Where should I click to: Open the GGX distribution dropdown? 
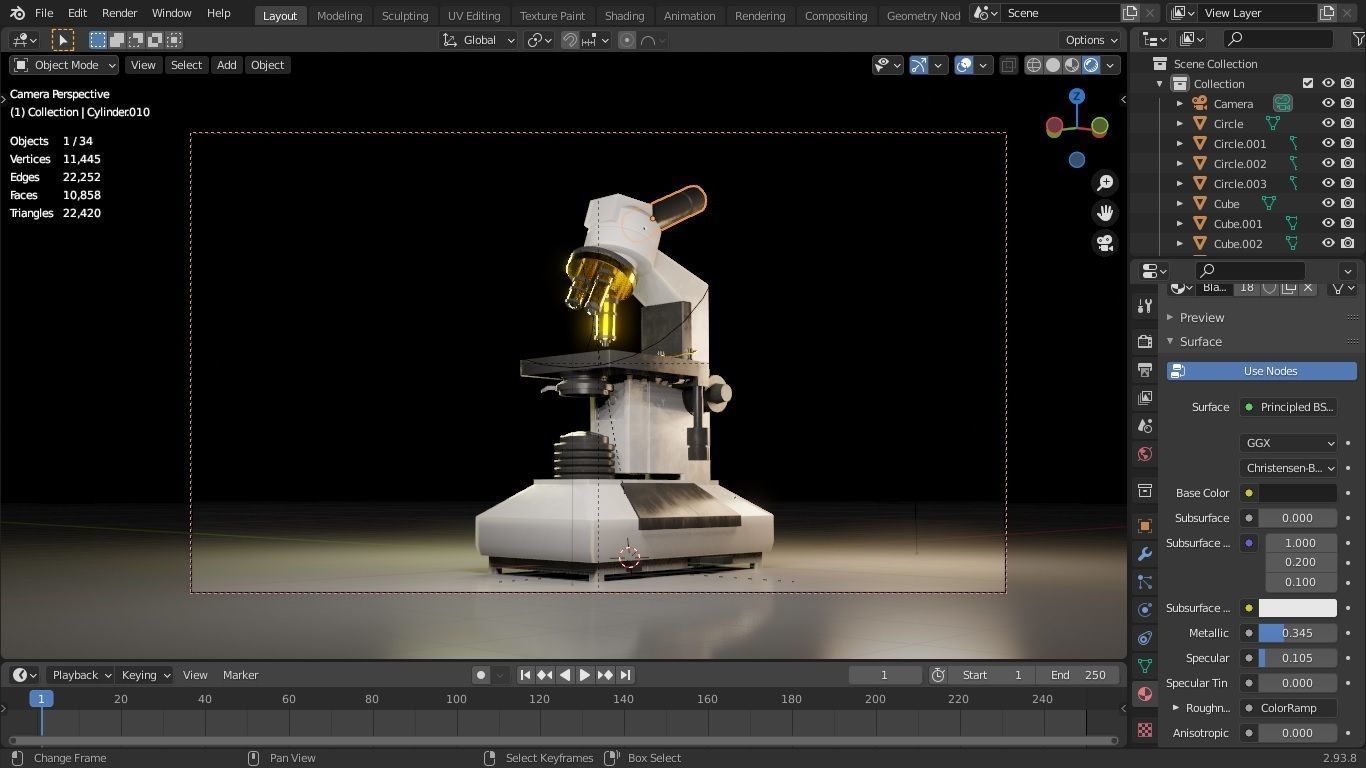tap(1288, 443)
